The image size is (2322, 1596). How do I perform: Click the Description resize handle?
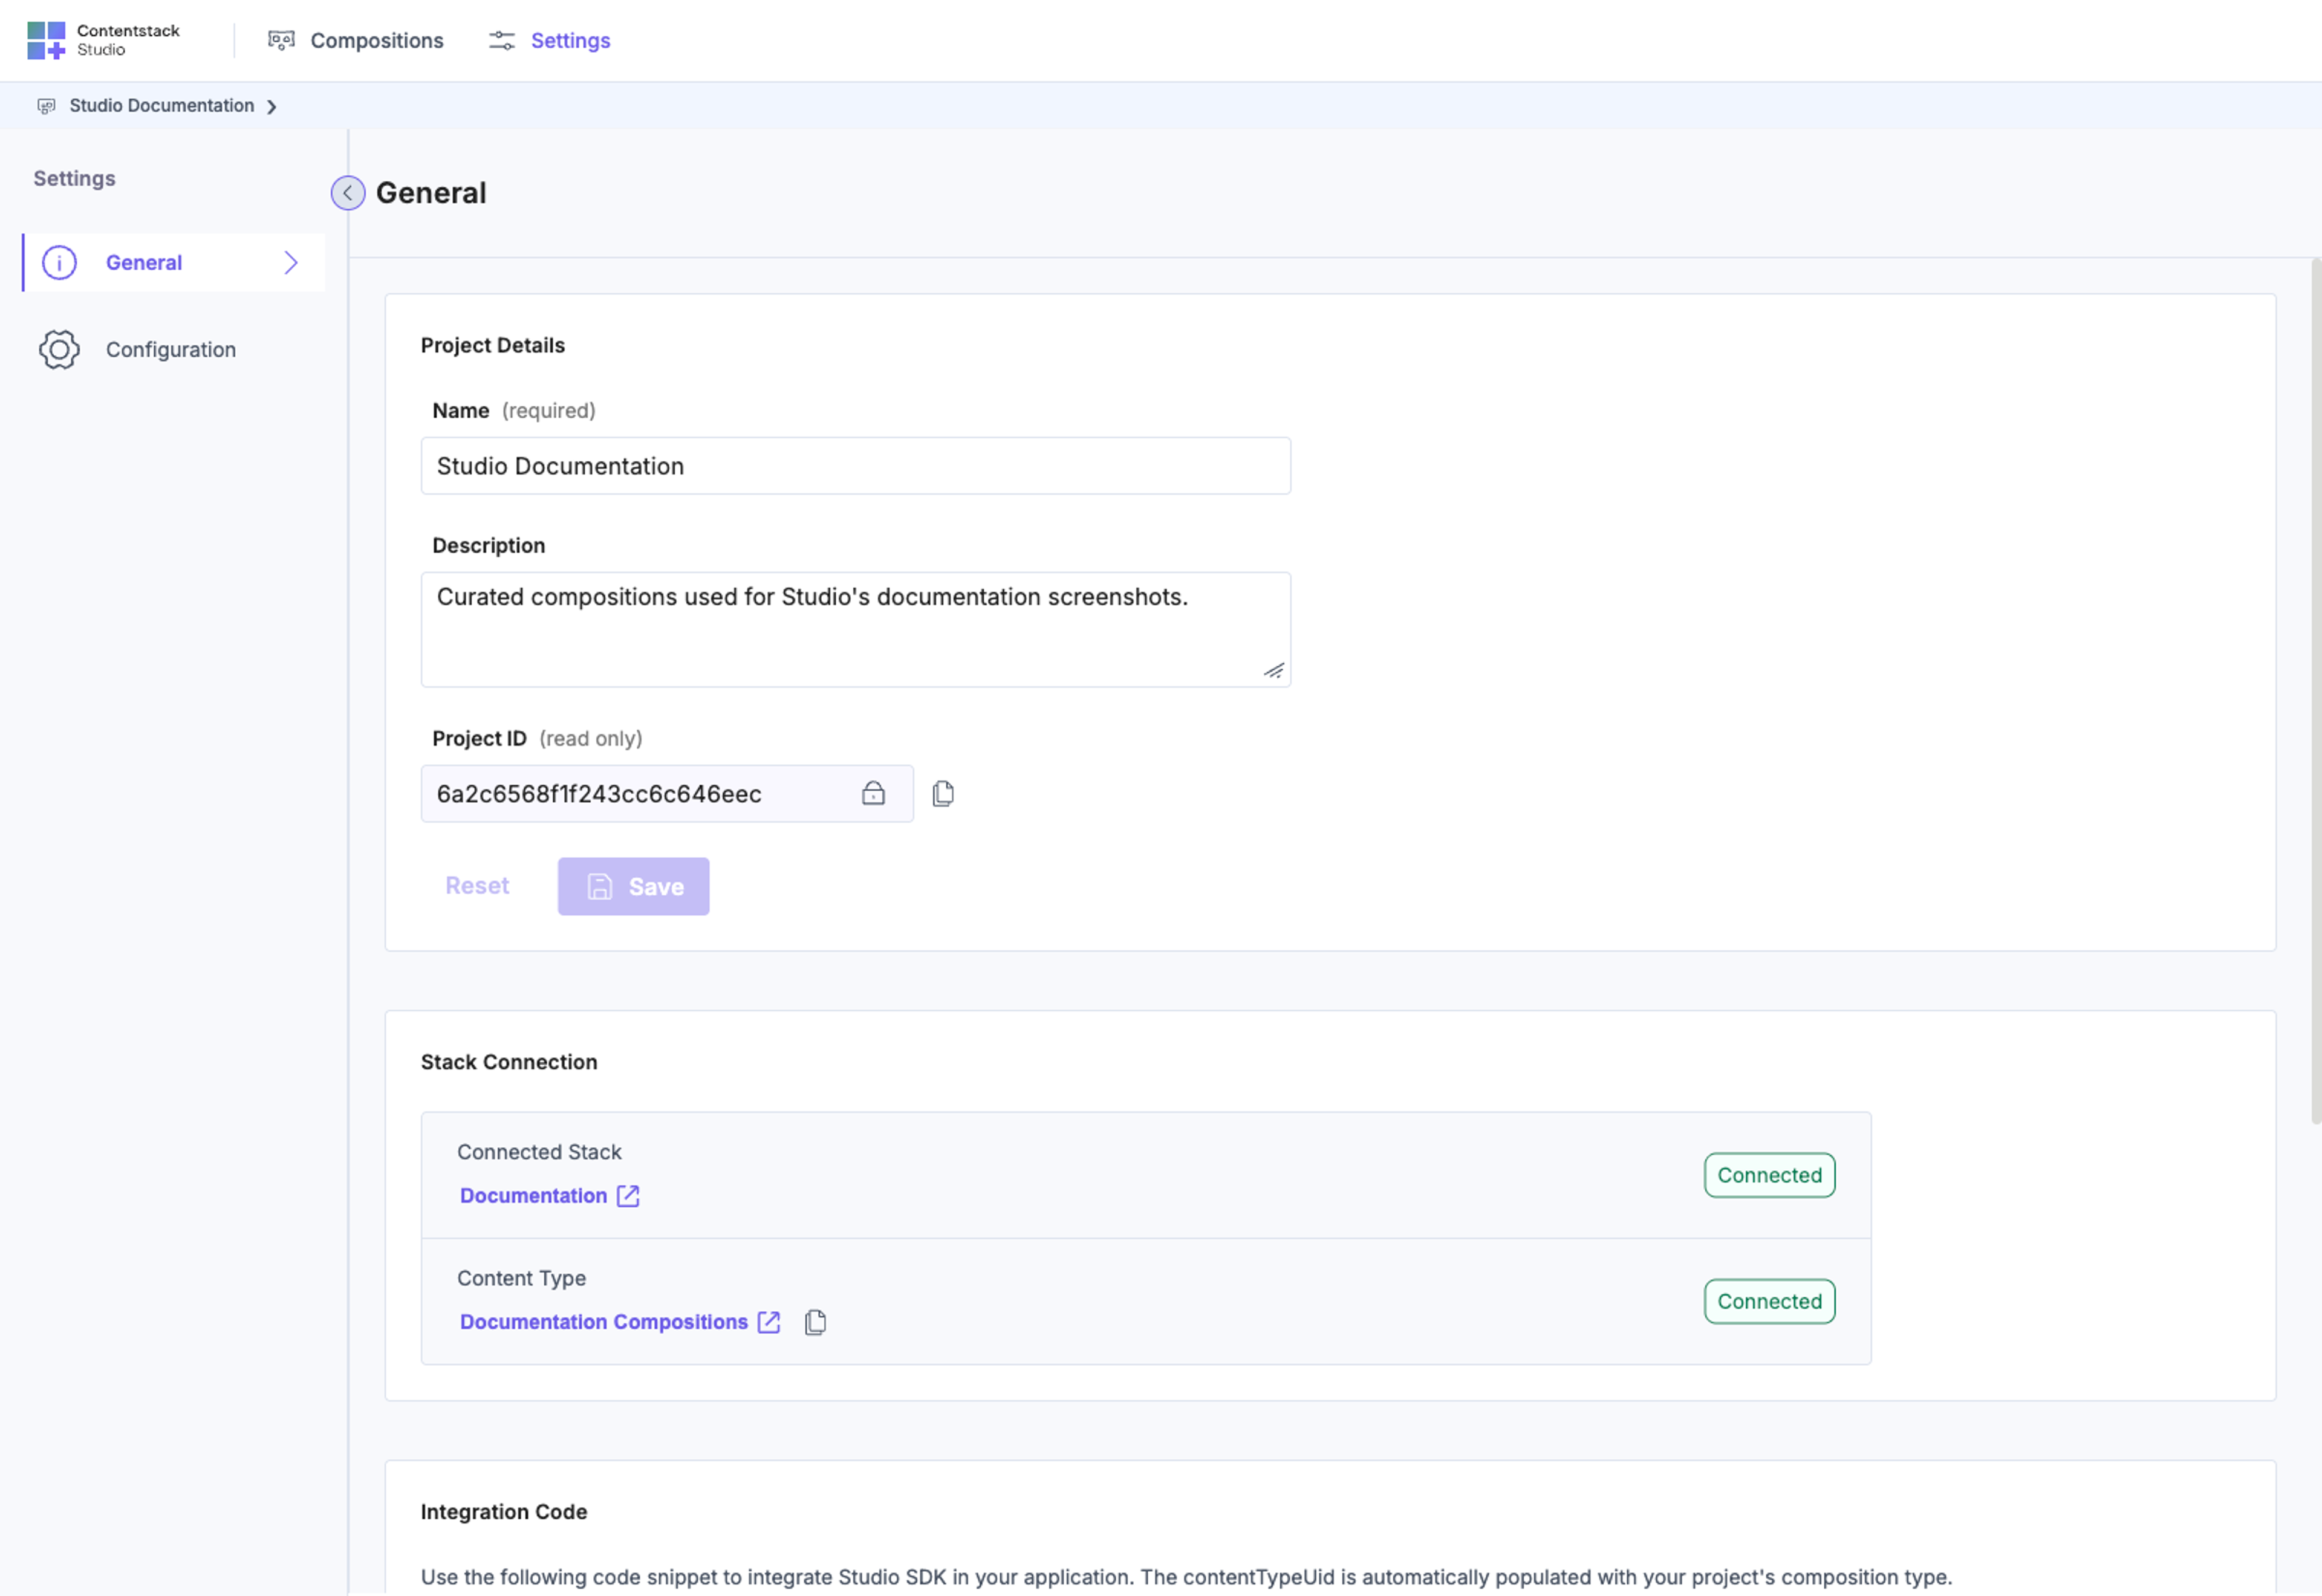(1273, 671)
